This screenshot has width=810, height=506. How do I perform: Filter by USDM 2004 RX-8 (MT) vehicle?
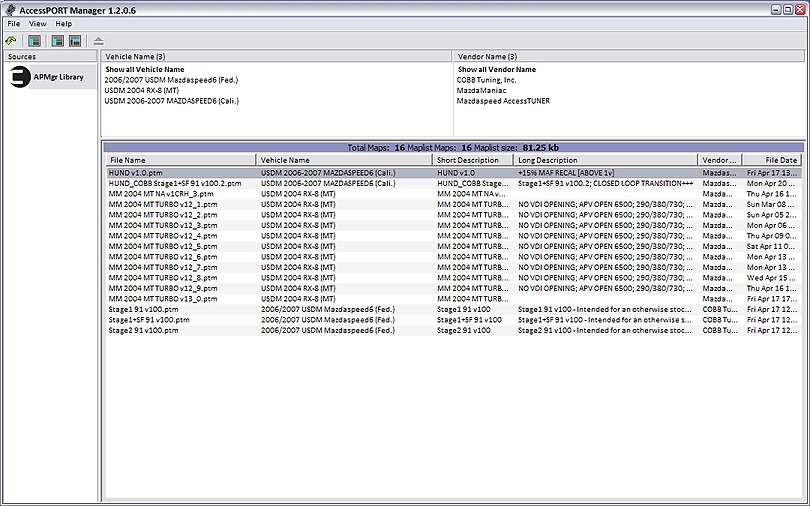pyautogui.click(x=142, y=90)
